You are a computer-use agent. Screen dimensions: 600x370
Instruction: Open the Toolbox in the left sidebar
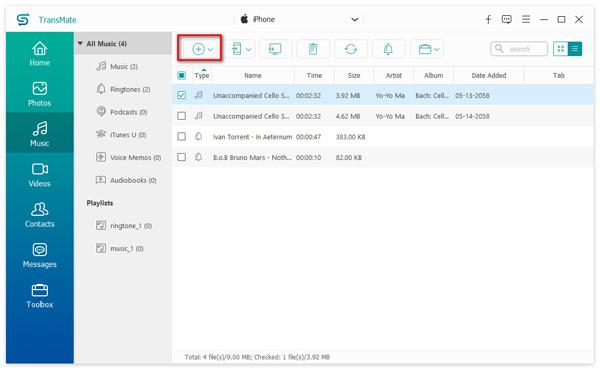(x=40, y=296)
